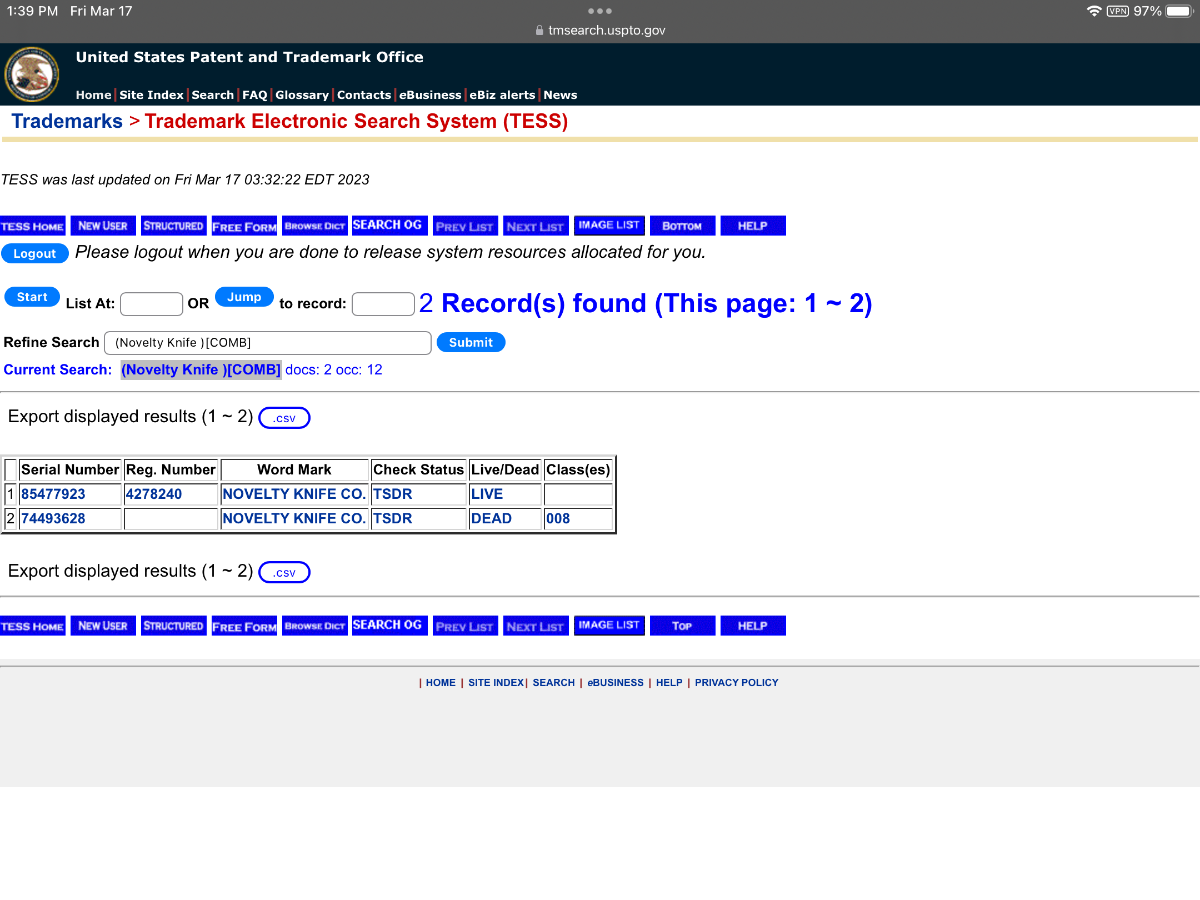Screen dimensions: 1200x900
Task: Click class 008 link
Action: (558, 518)
